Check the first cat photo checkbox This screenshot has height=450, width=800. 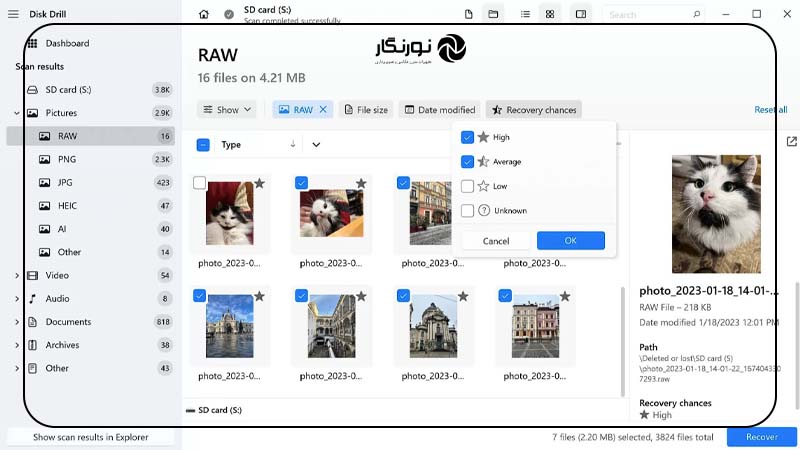pyautogui.click(x=199, y=183)
